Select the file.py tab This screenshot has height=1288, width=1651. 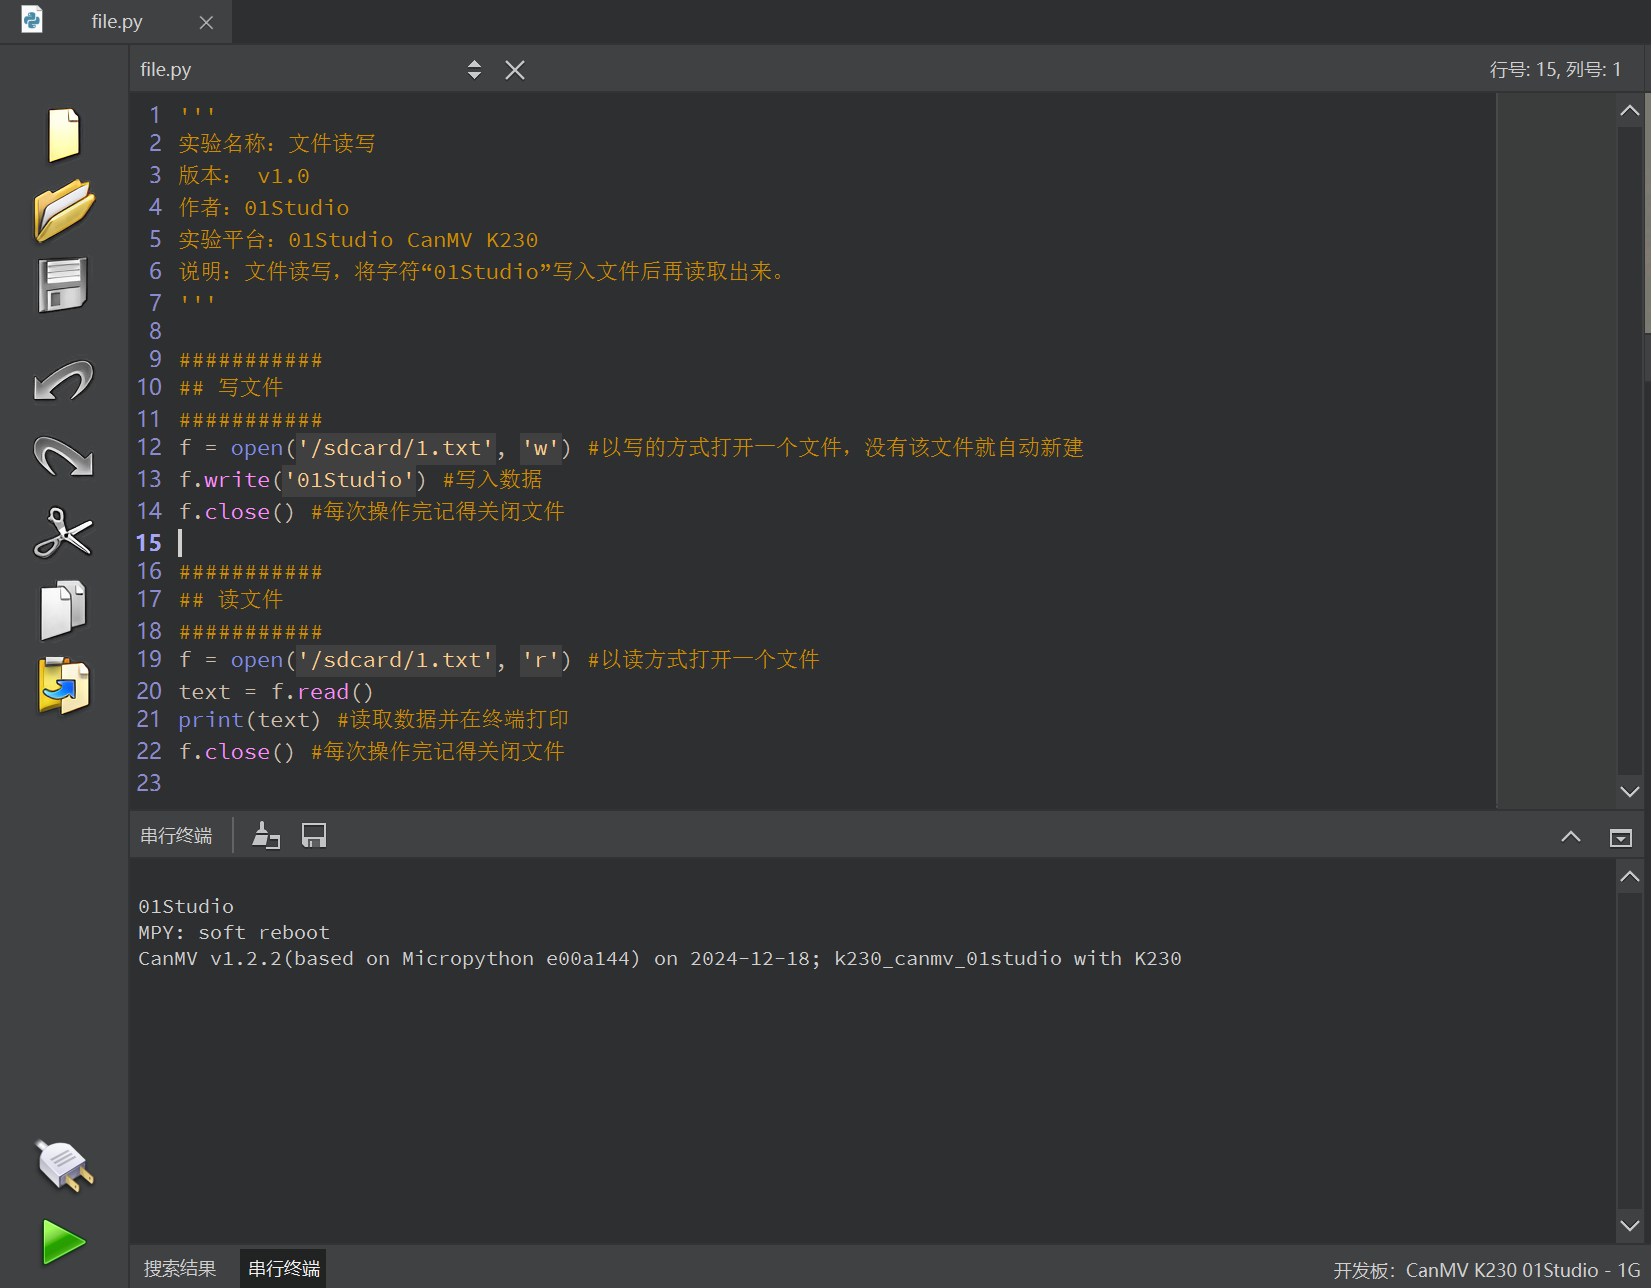click(x=117, y=21)
